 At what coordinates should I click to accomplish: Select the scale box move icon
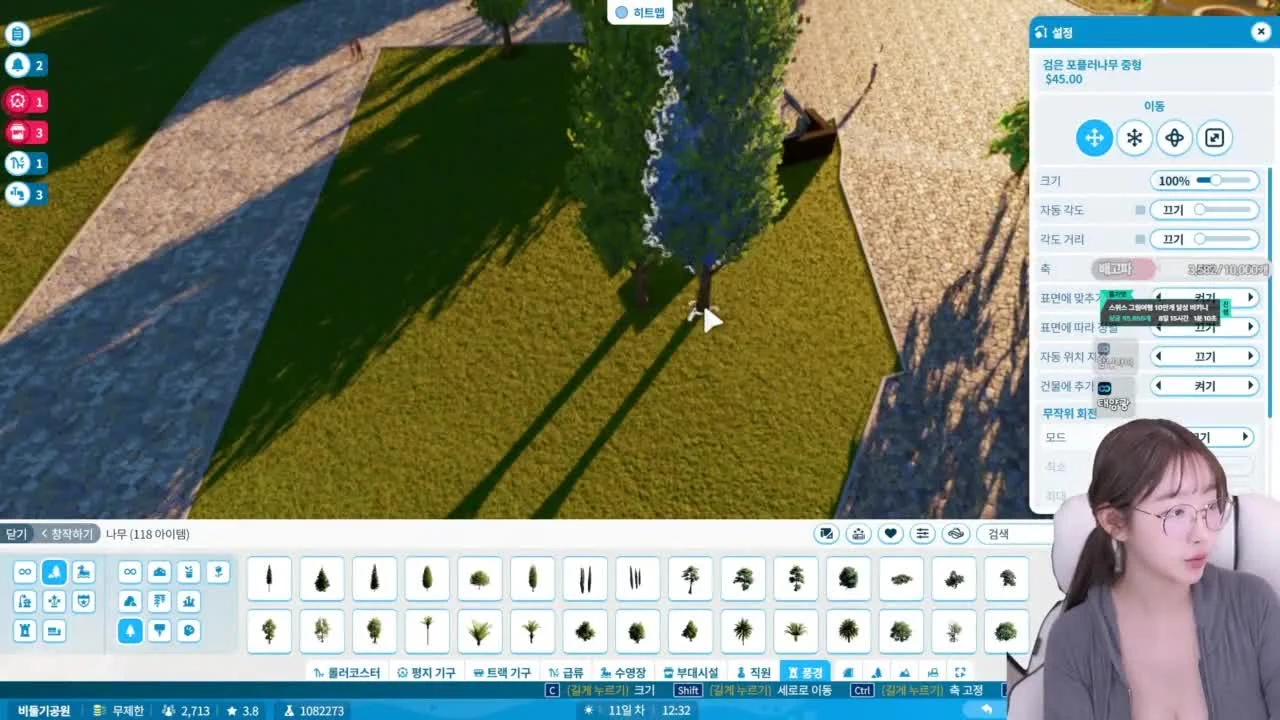pos(1214,138)
